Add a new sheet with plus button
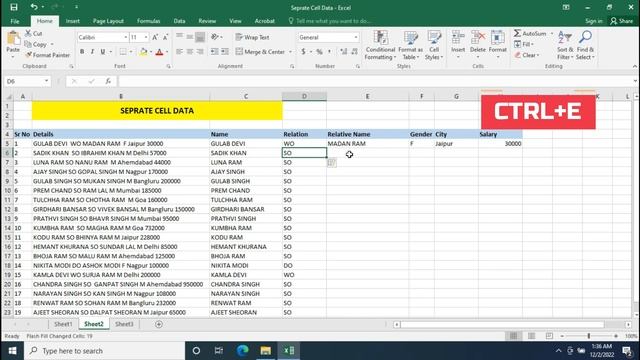This screenshot has width=640, height=360. [x=159, y=324]
